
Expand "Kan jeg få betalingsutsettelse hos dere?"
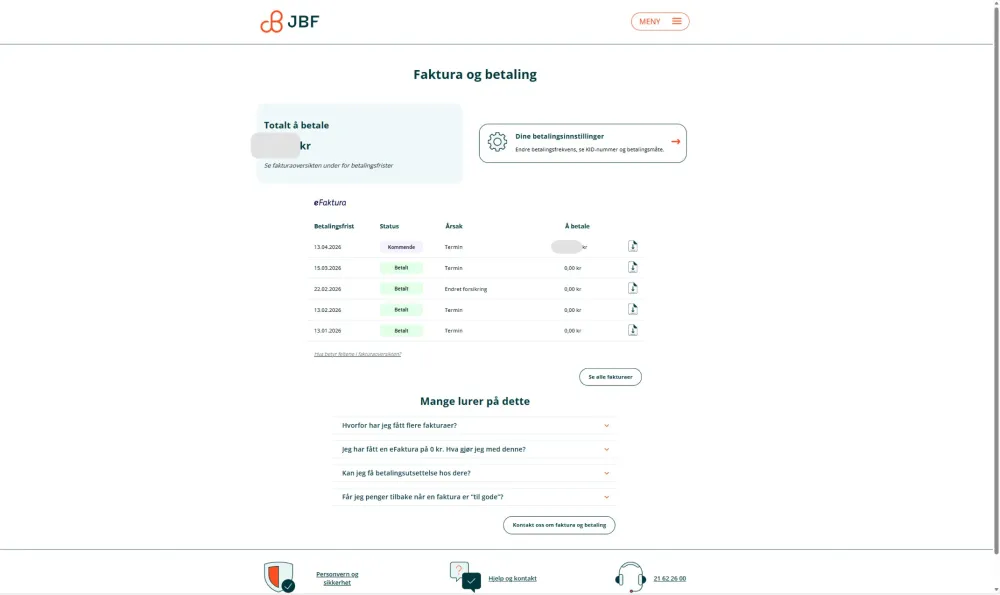475,473
